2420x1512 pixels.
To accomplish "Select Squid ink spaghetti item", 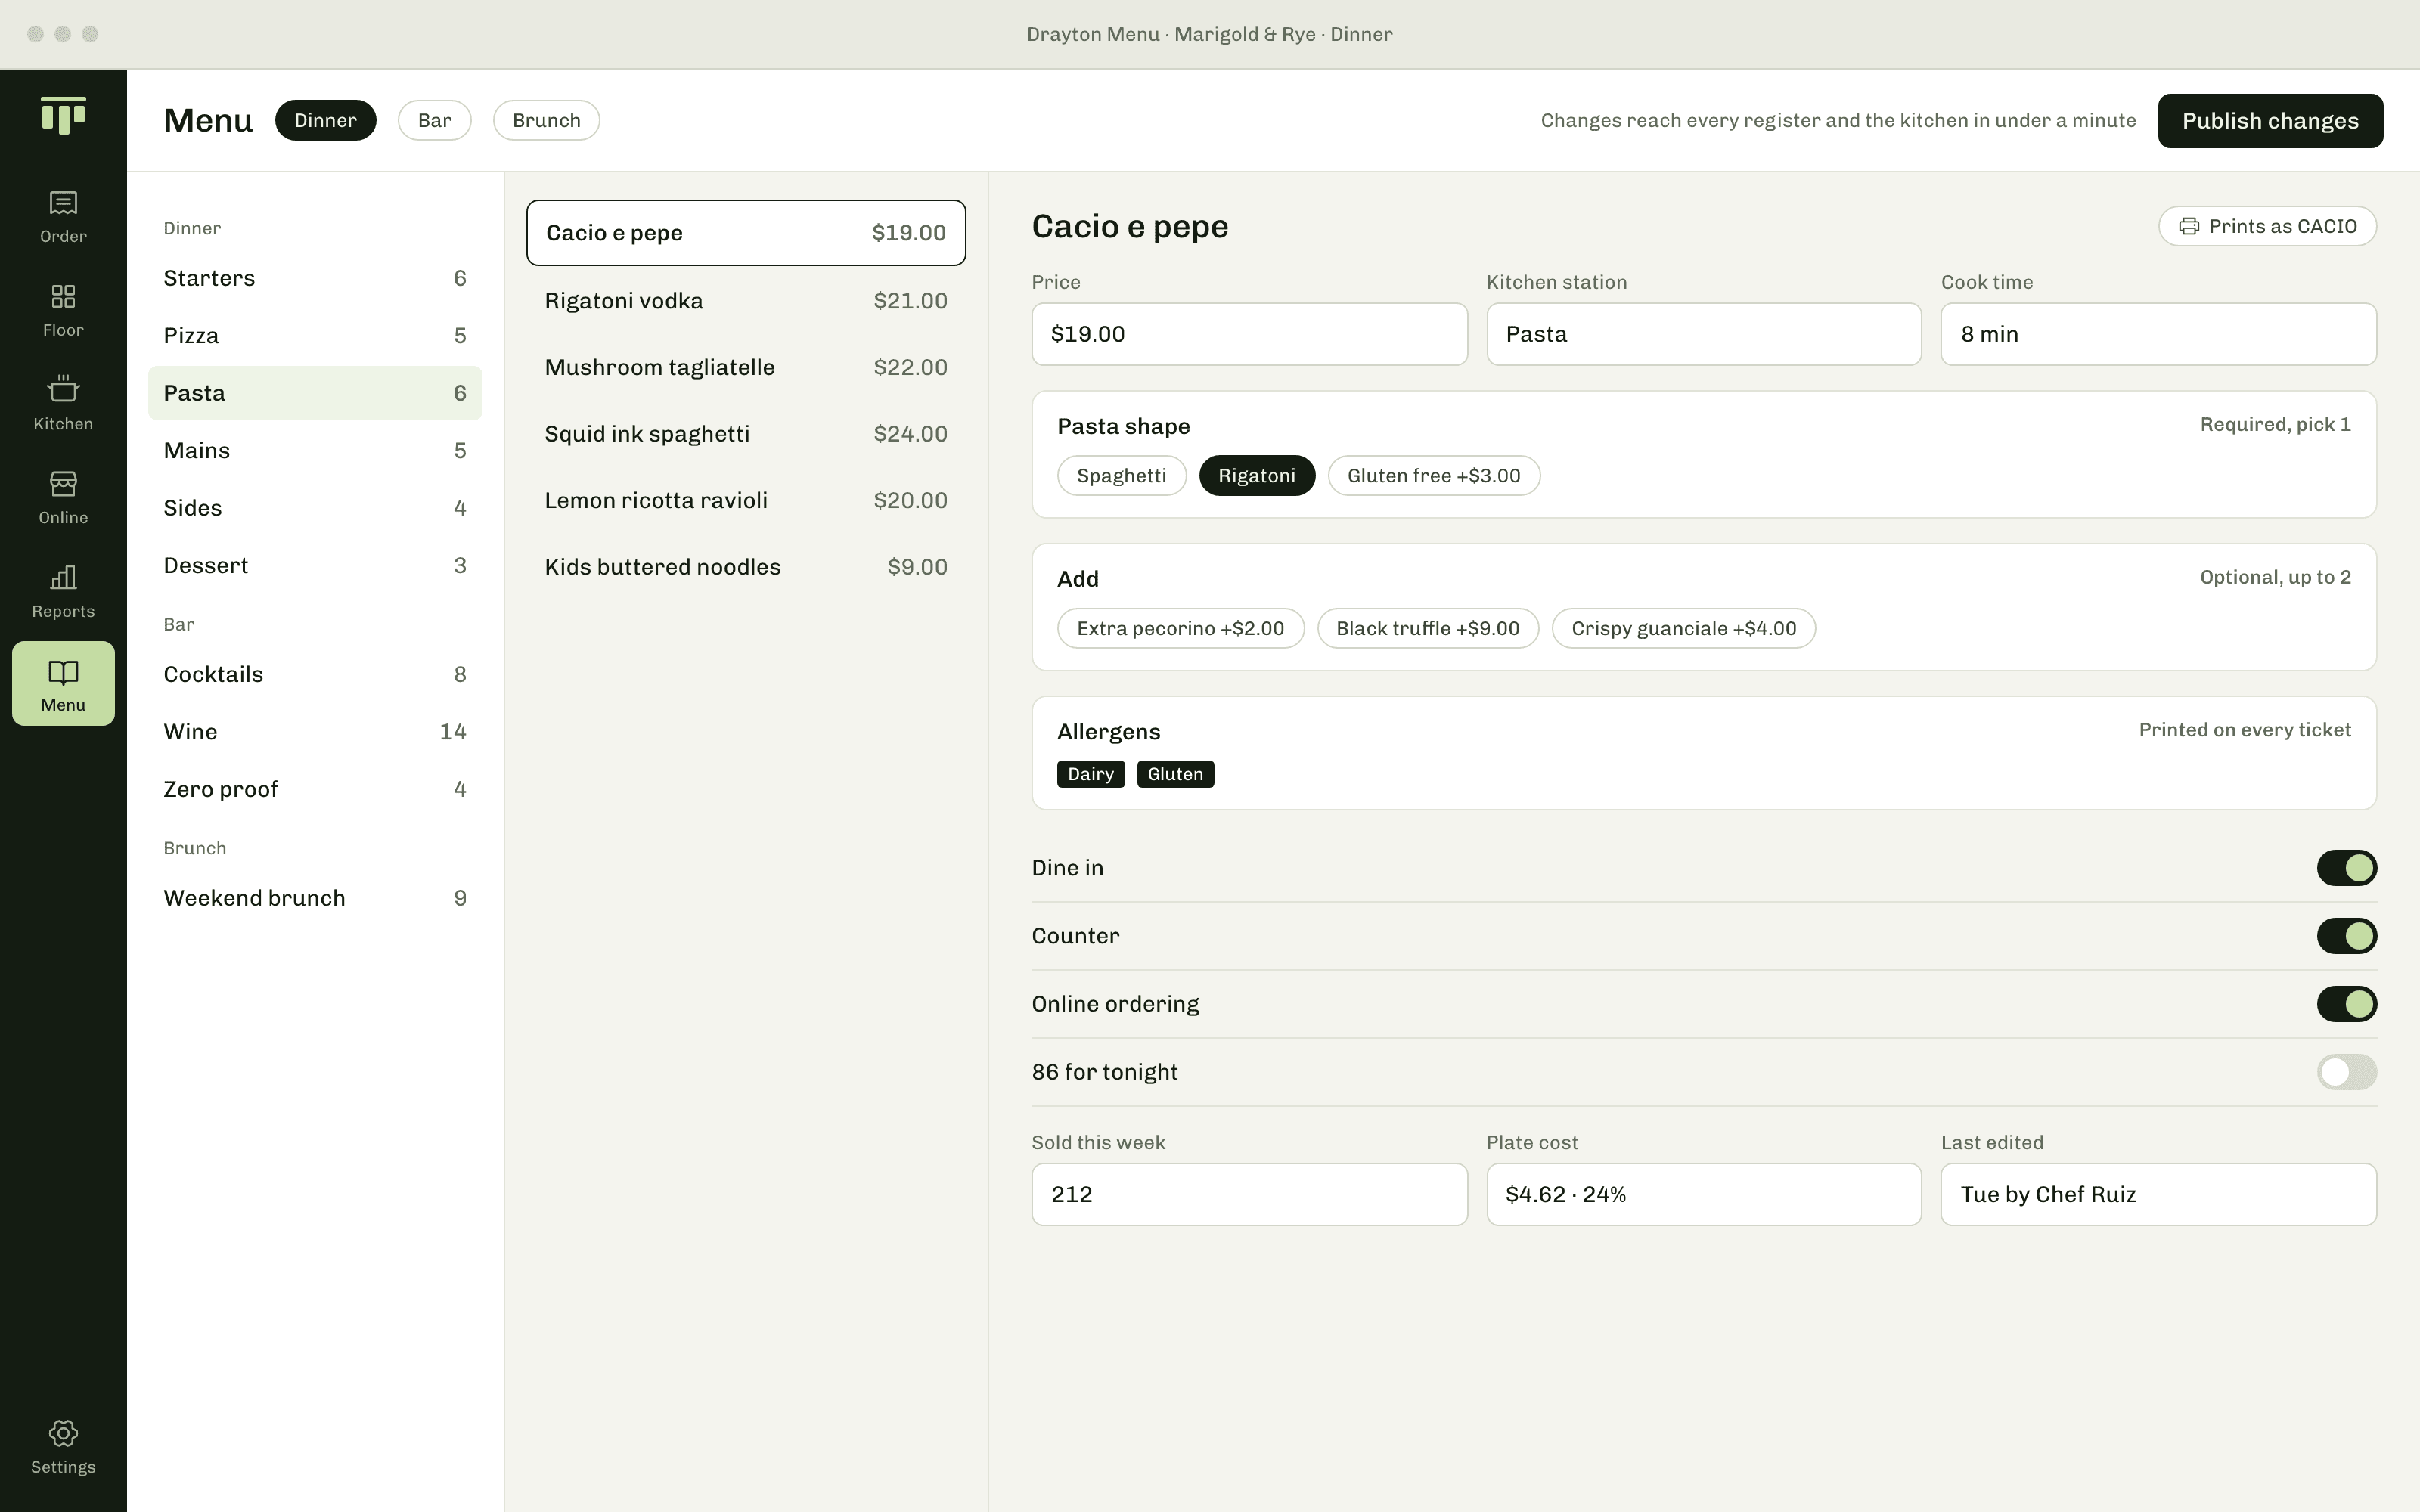I will click(x=746, y=433).
